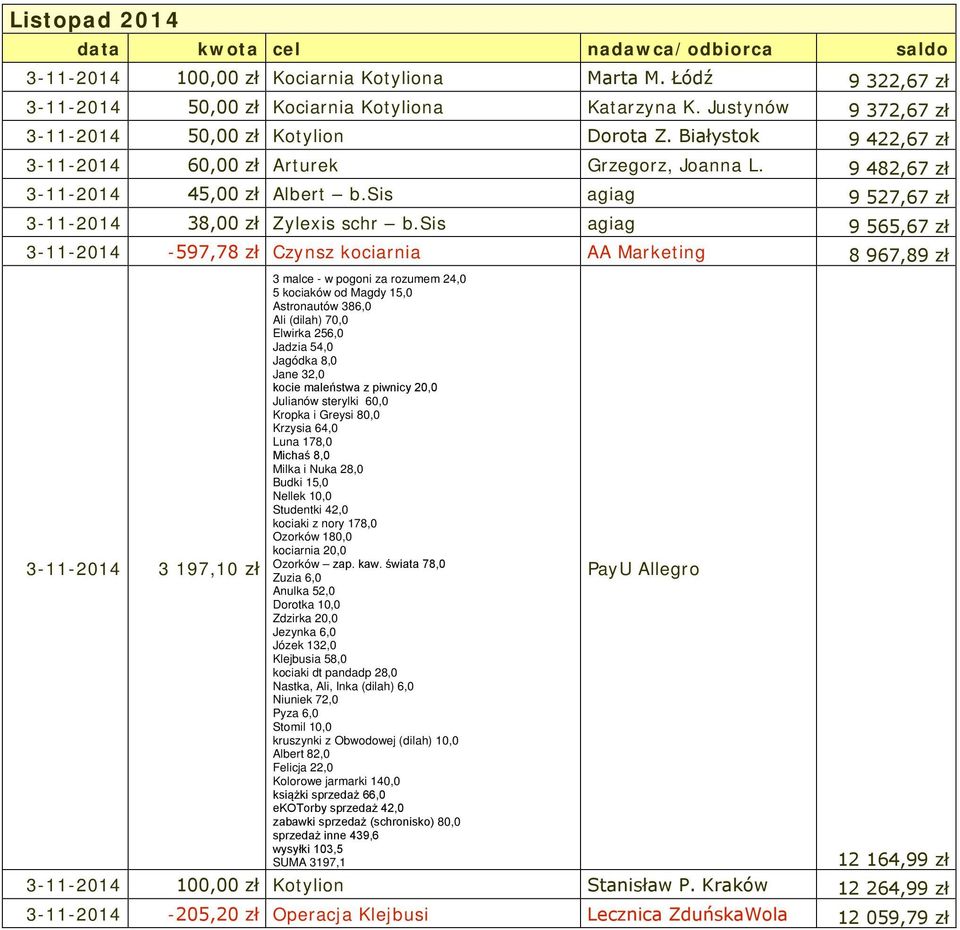The height and width of the screenshot is (930, 960).
Task: Click line 'Elwirka 256,0'
Action: click(x=308, y=334)
